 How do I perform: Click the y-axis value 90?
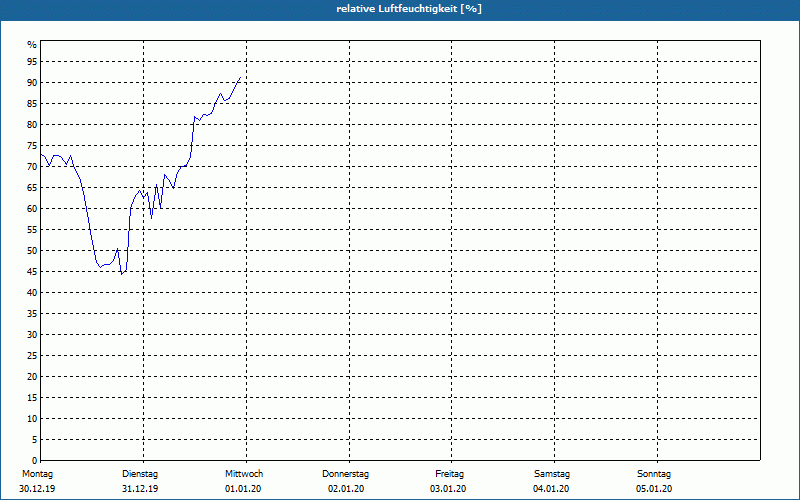pos(32,83)
